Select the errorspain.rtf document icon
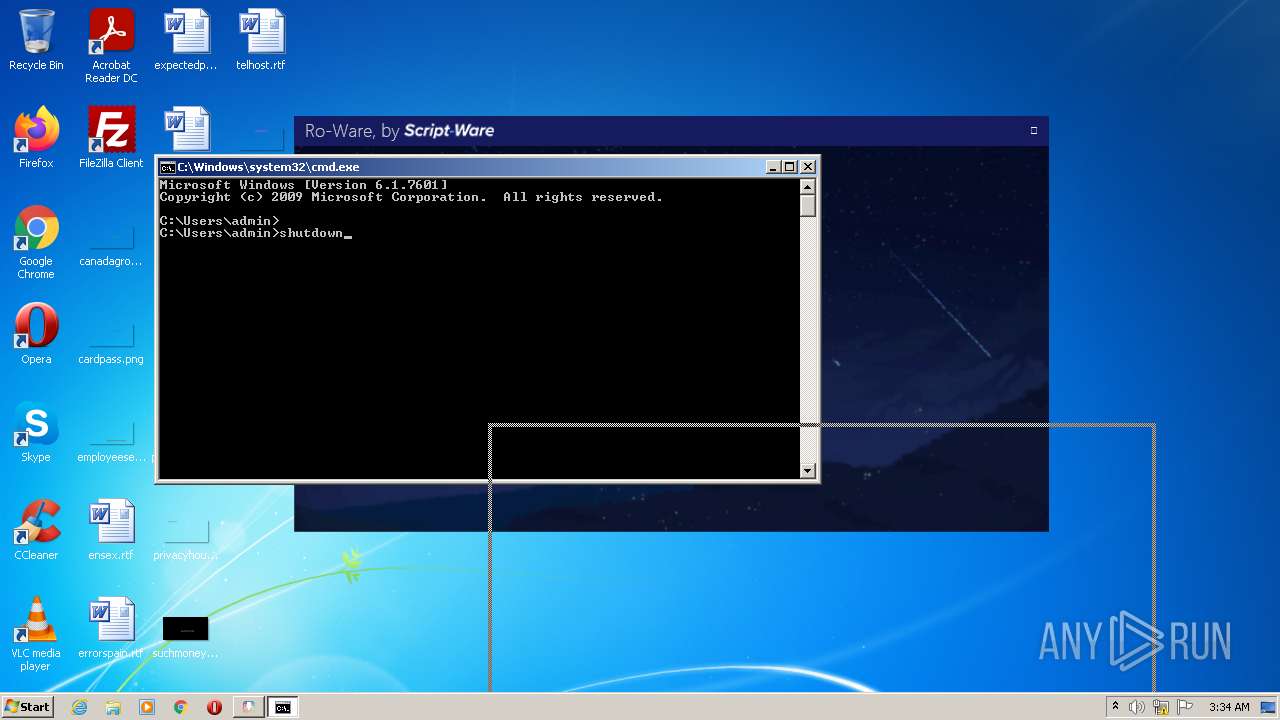The width and height of the screenshot is (1280, 720). [111, 628]
